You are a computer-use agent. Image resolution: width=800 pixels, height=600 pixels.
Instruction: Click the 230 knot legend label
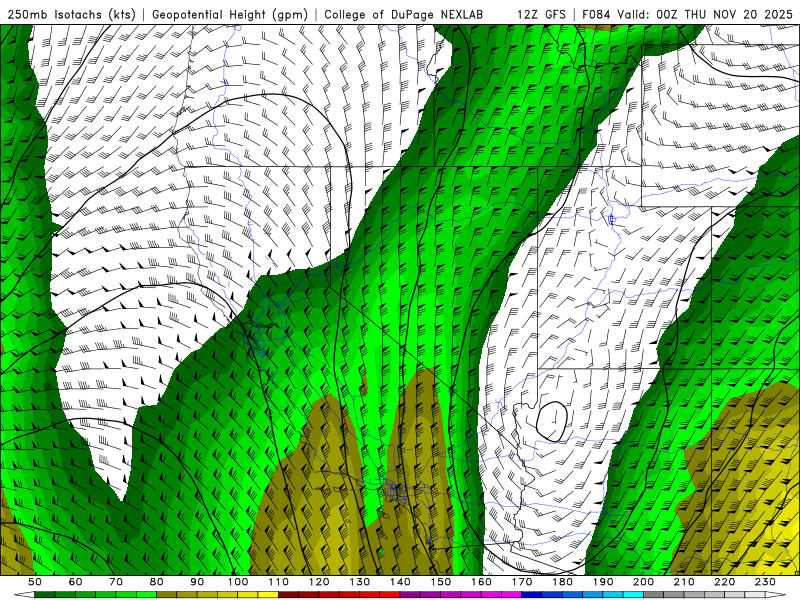pyautogui.click(x=766, y=582)
